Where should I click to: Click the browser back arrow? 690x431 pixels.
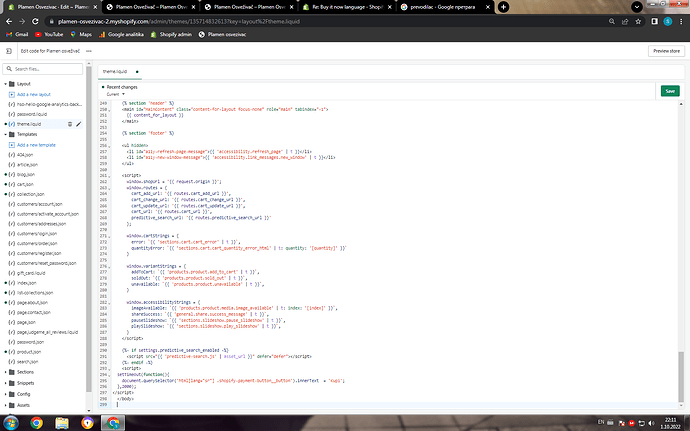[7, 19]
